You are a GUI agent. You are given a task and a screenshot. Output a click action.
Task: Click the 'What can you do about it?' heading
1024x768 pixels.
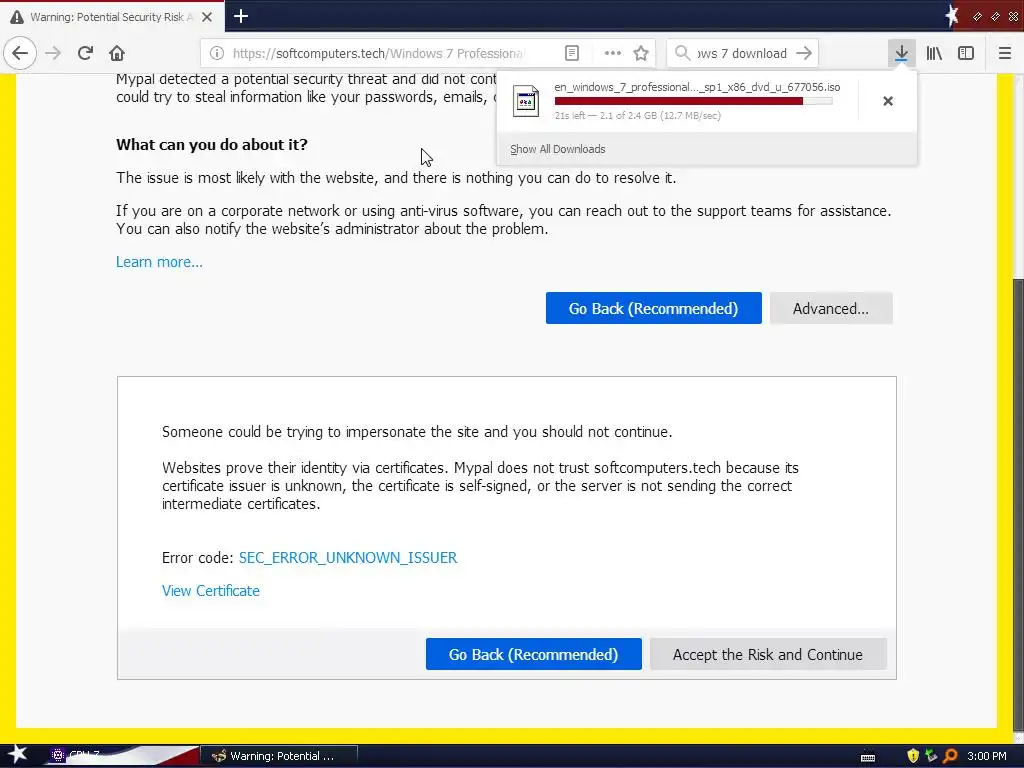coord(212,144)
